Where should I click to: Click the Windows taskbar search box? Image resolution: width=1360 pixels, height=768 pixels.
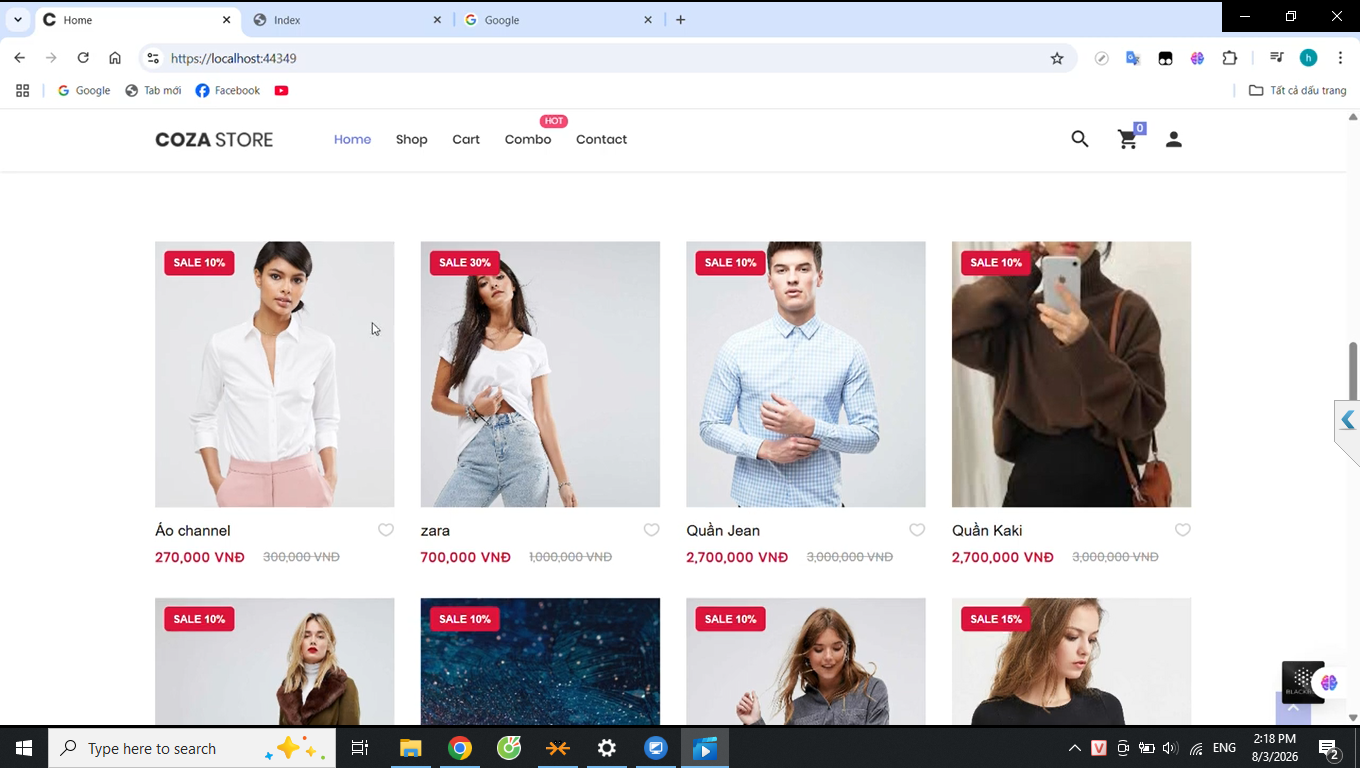192,748
